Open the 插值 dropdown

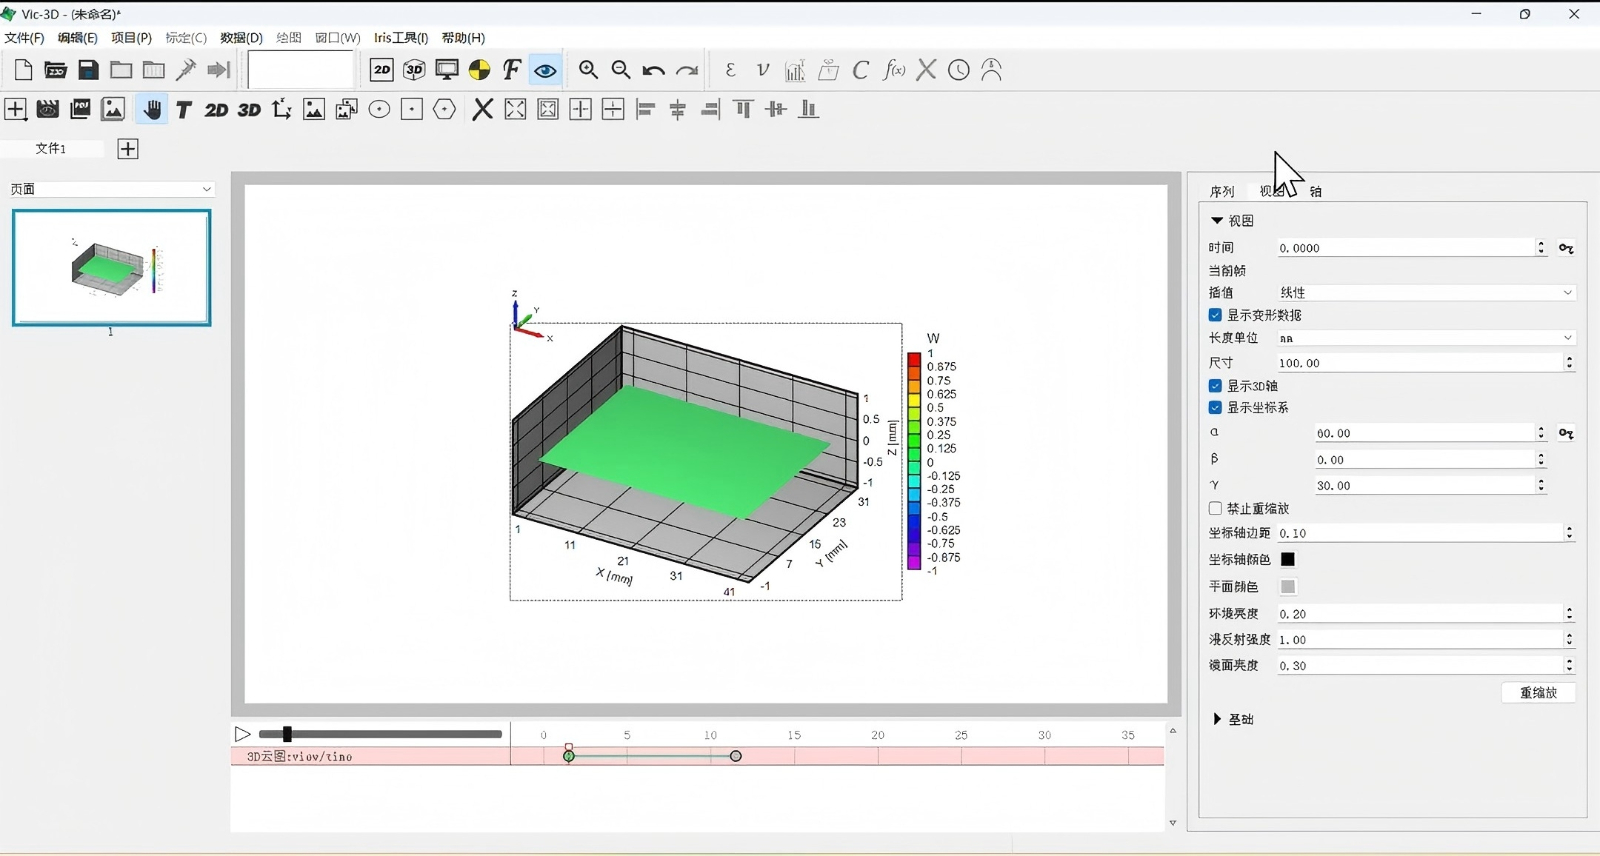(1425, 293)
